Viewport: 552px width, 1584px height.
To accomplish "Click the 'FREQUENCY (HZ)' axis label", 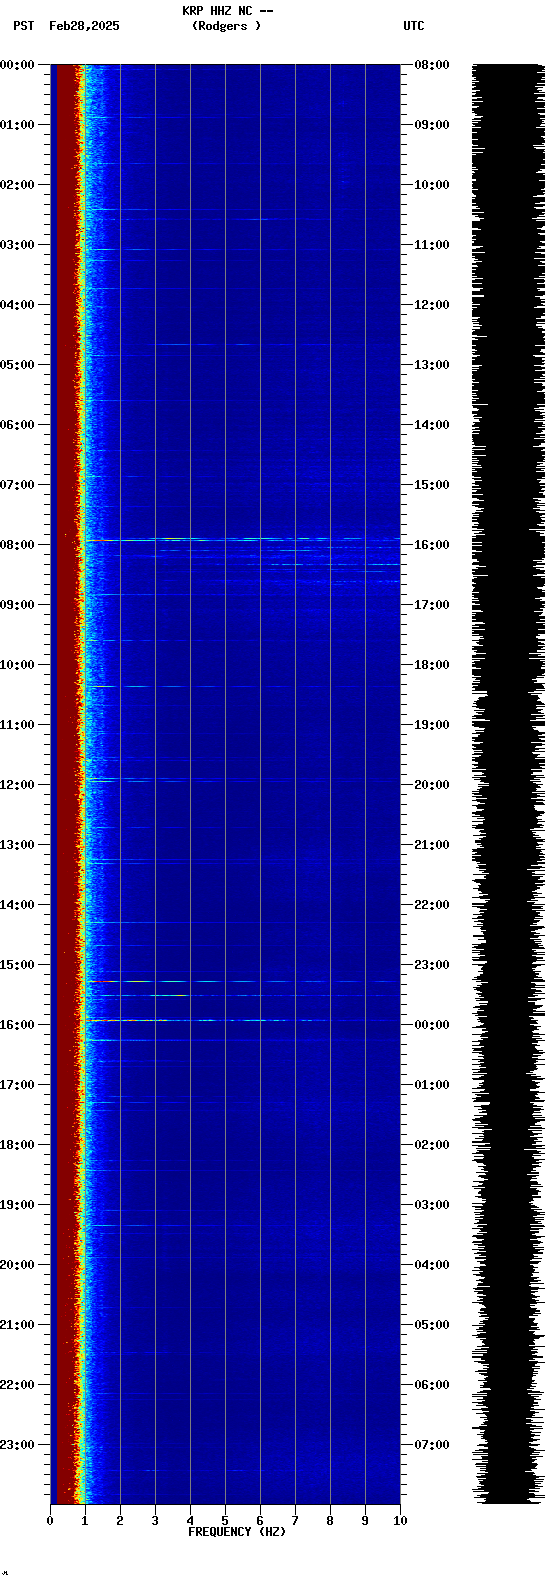I will click(x=237, y=1532).
